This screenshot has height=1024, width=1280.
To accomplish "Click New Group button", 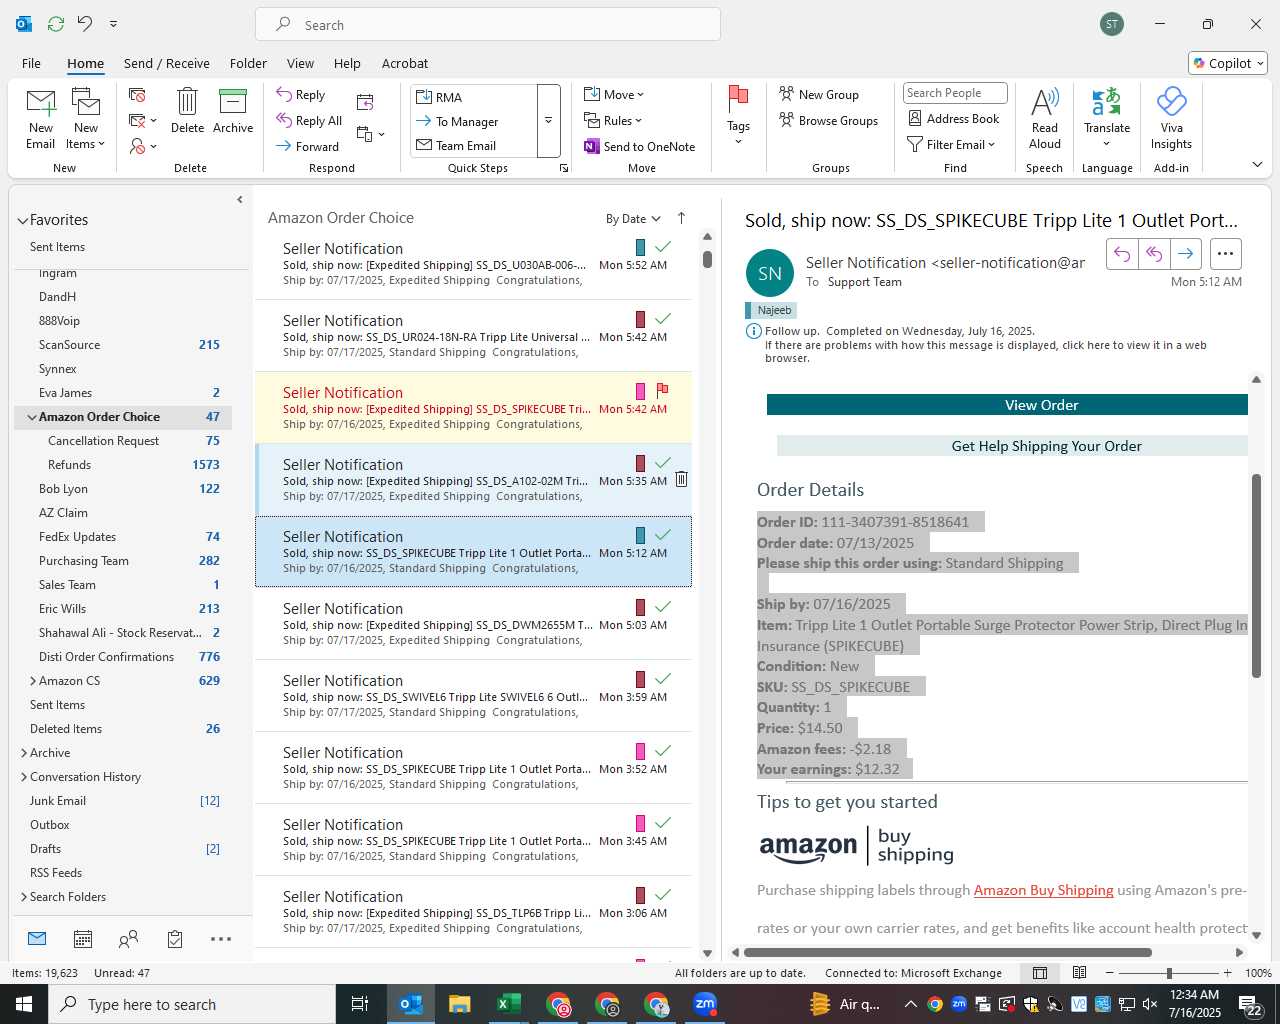I will (x=819, y=95).
